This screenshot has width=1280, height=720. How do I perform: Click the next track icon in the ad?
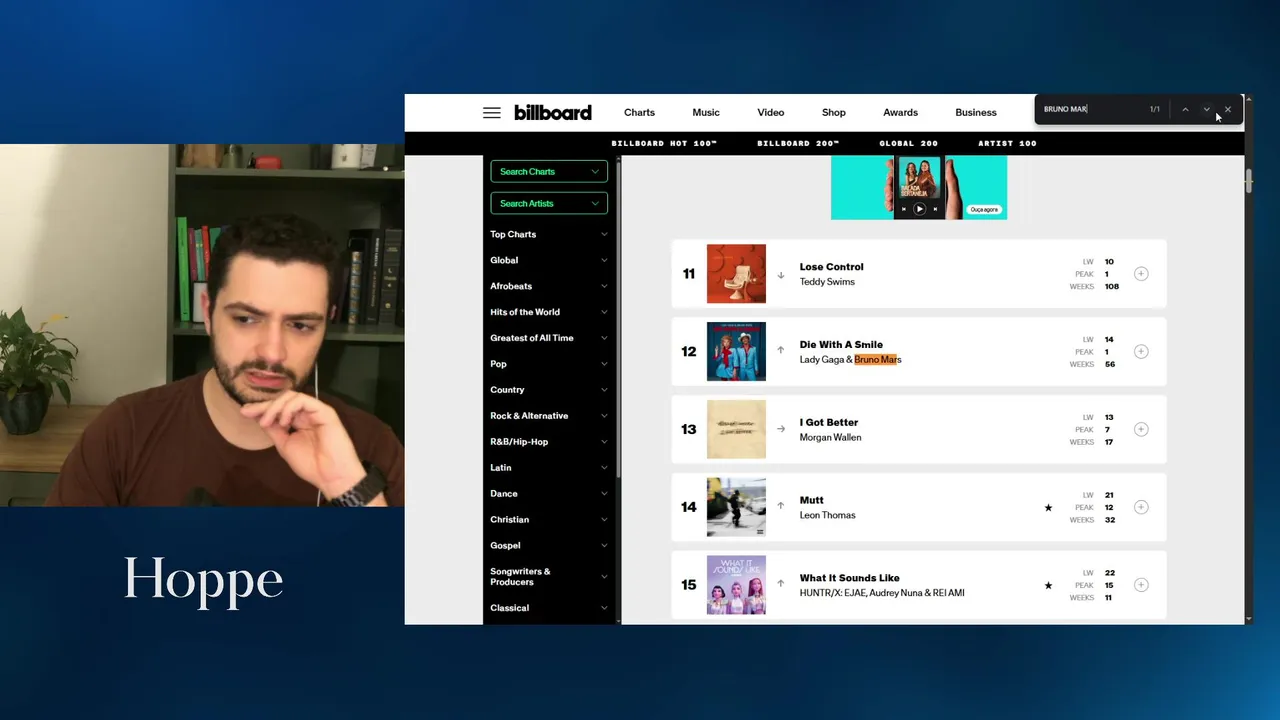pos(935,209)
